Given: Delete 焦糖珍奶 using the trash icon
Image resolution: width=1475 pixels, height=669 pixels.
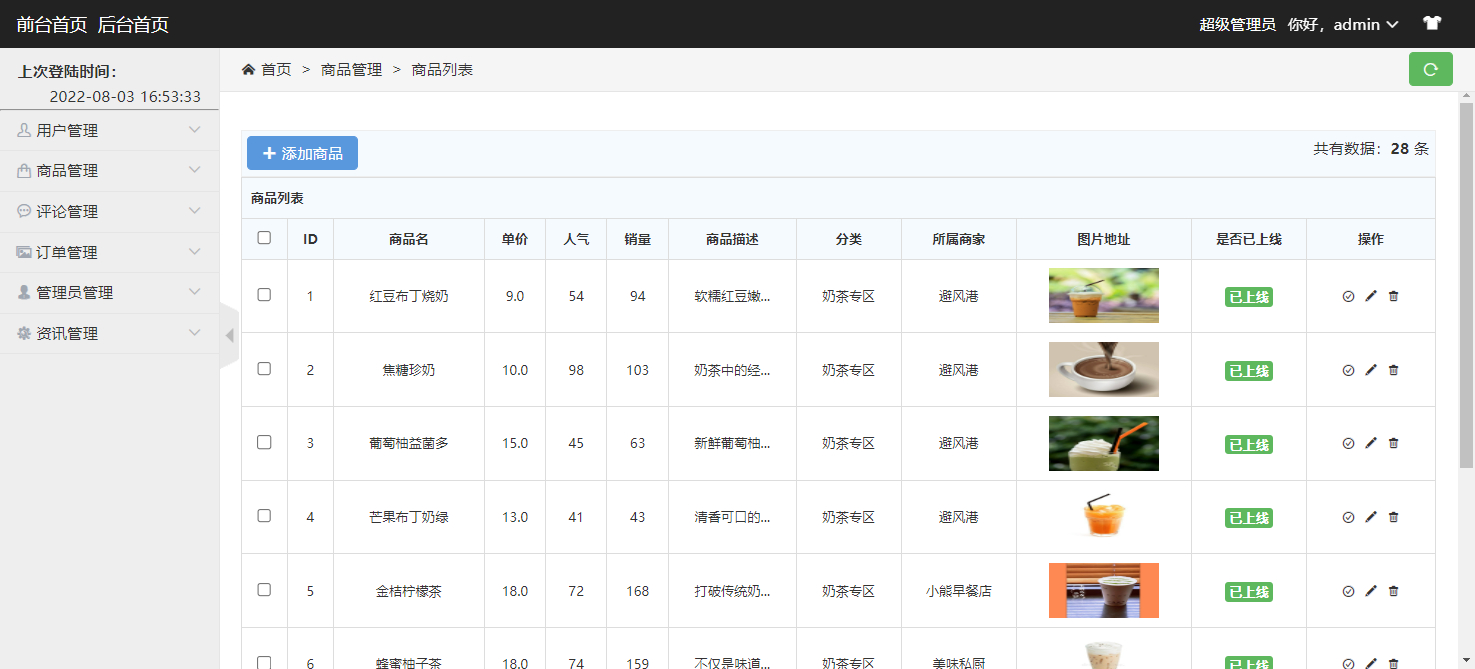Looking at the screenshot, I should pyautogui.click(x=1393, y=369).
